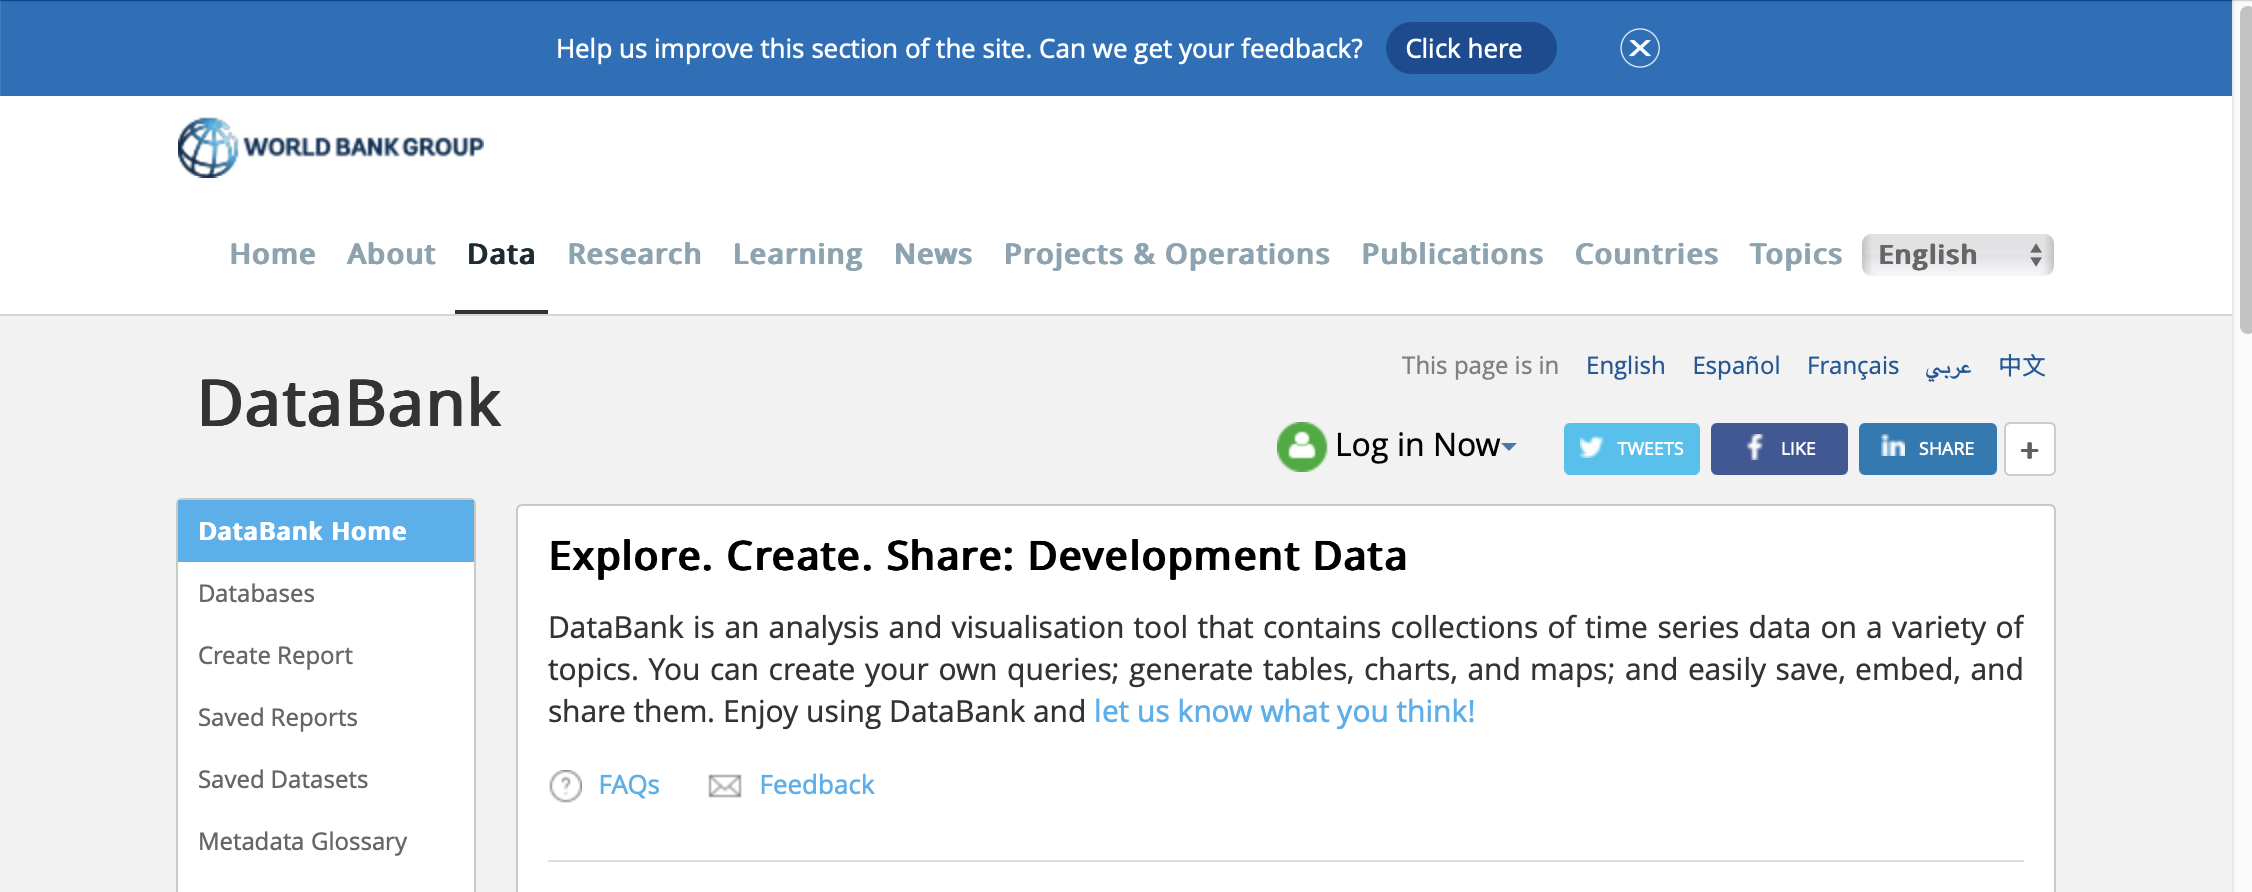
Task: Click the World Bank Group logo
Action: [331, 147]
